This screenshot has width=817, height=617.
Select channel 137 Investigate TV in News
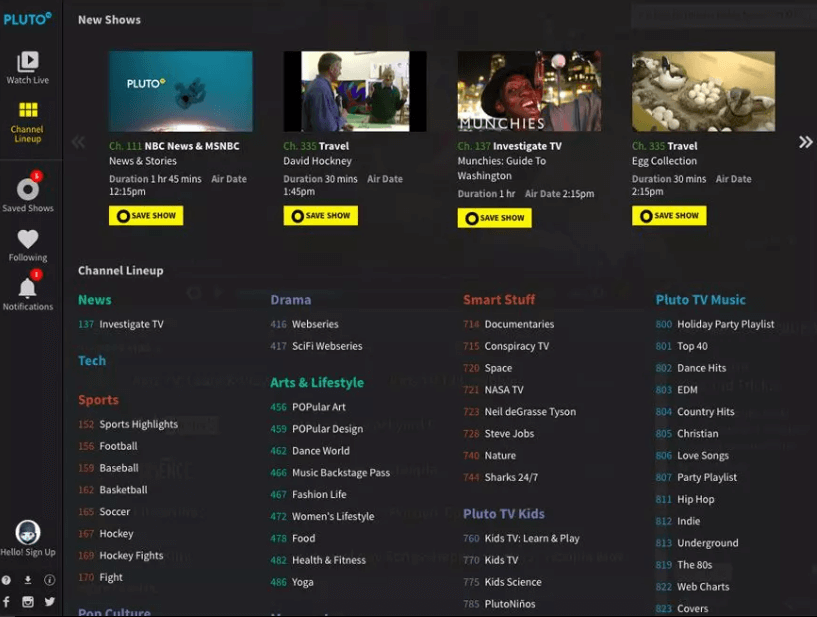[121, 324]
